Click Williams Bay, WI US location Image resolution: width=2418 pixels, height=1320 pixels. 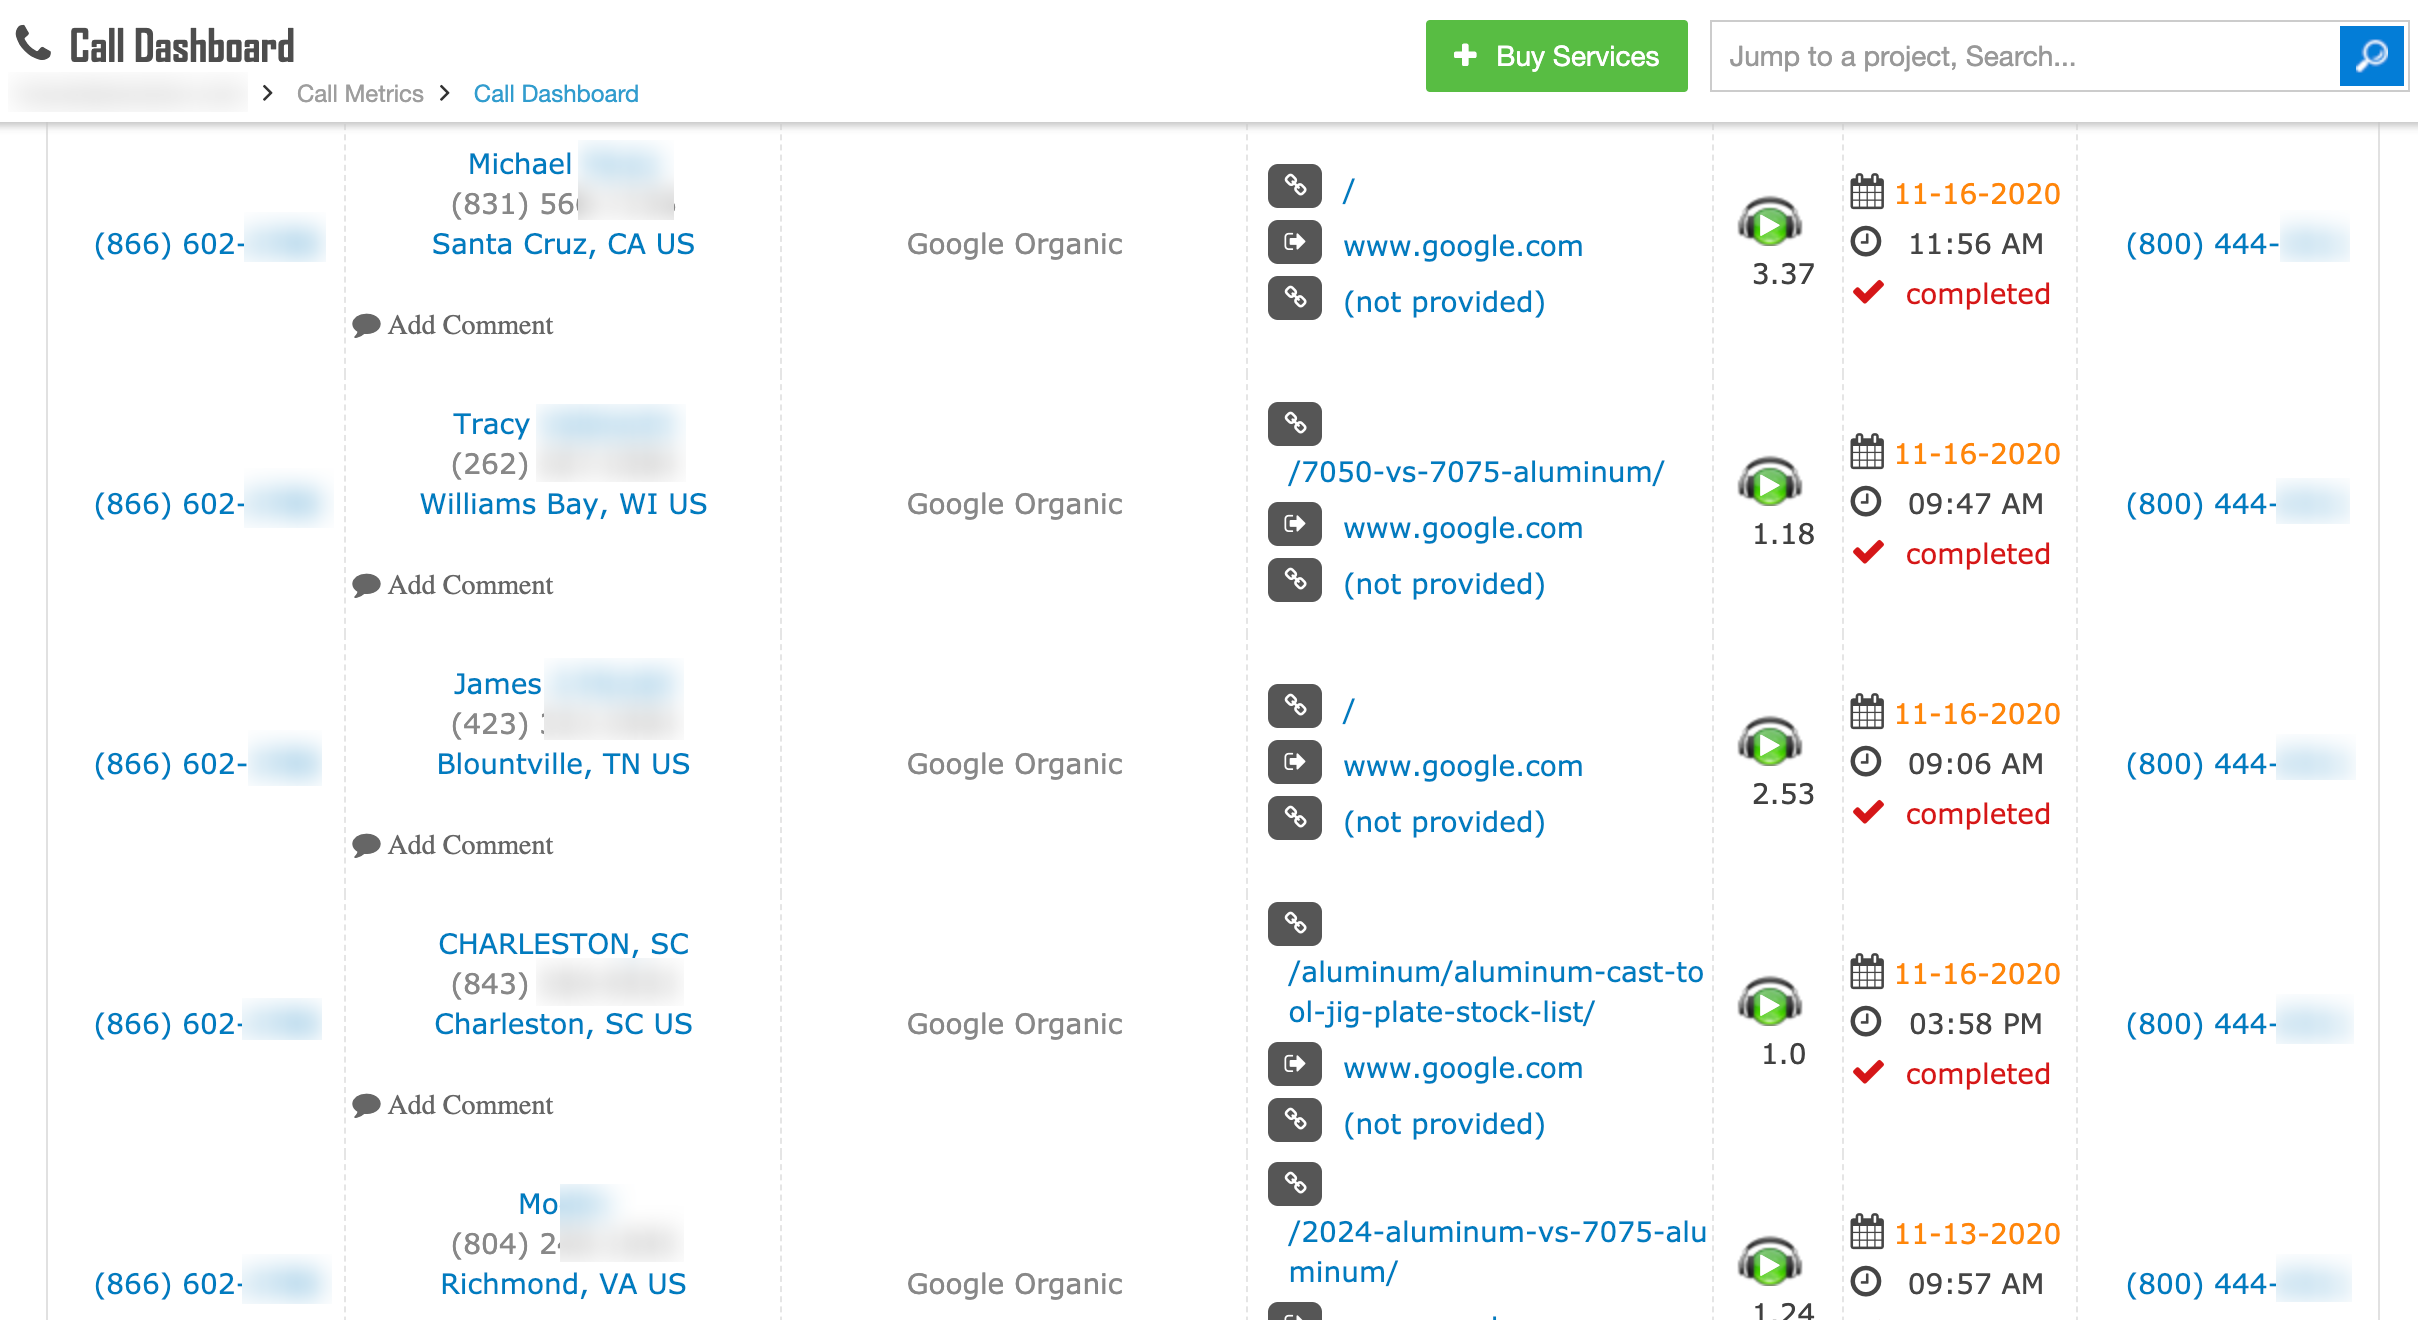pyautogui.click(x=563, y=504)
